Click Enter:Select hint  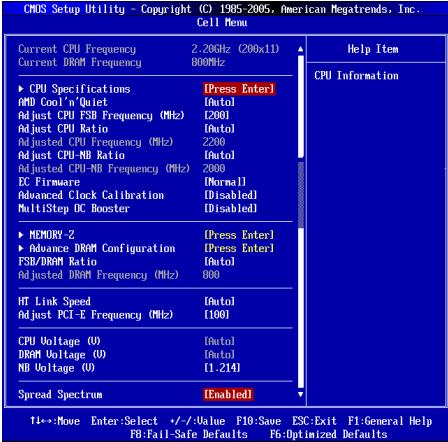(x=124, y=421)
